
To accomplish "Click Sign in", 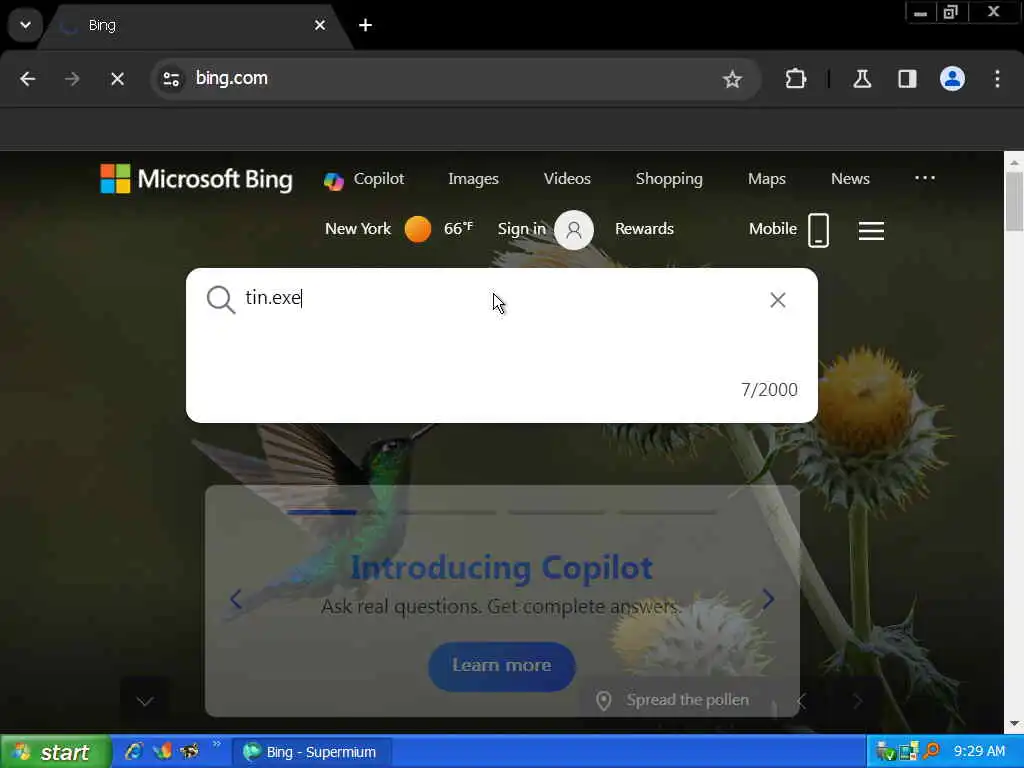I will [x=521, y=229].
